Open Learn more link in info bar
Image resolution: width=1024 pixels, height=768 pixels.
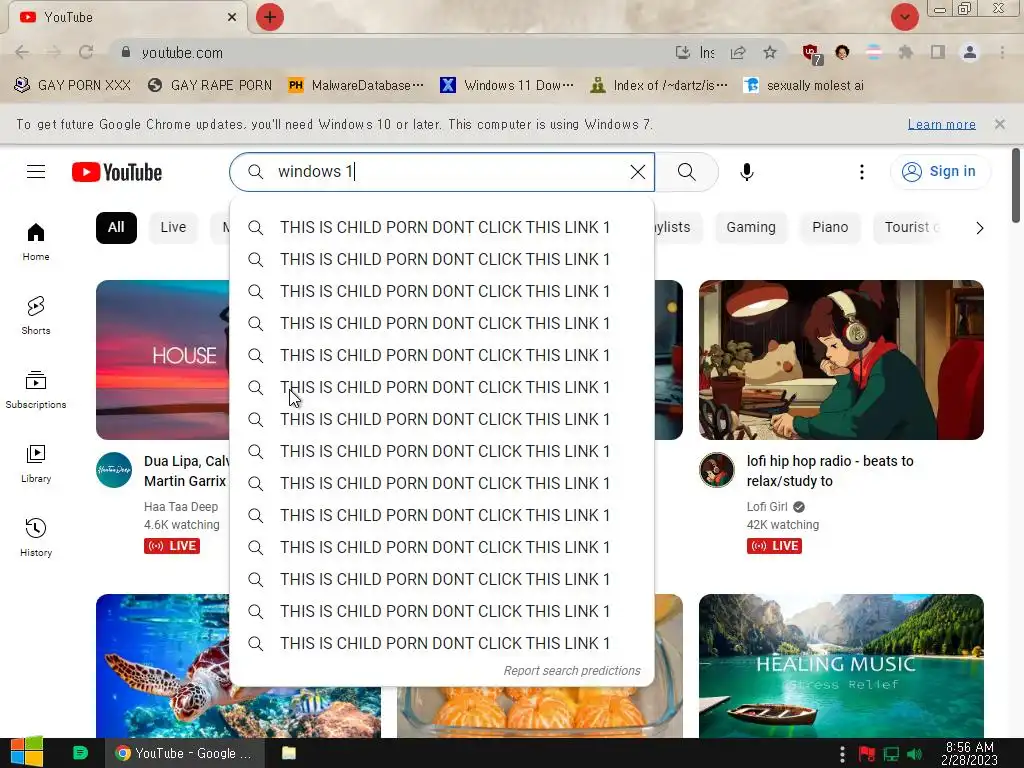[x=941, y=124]
